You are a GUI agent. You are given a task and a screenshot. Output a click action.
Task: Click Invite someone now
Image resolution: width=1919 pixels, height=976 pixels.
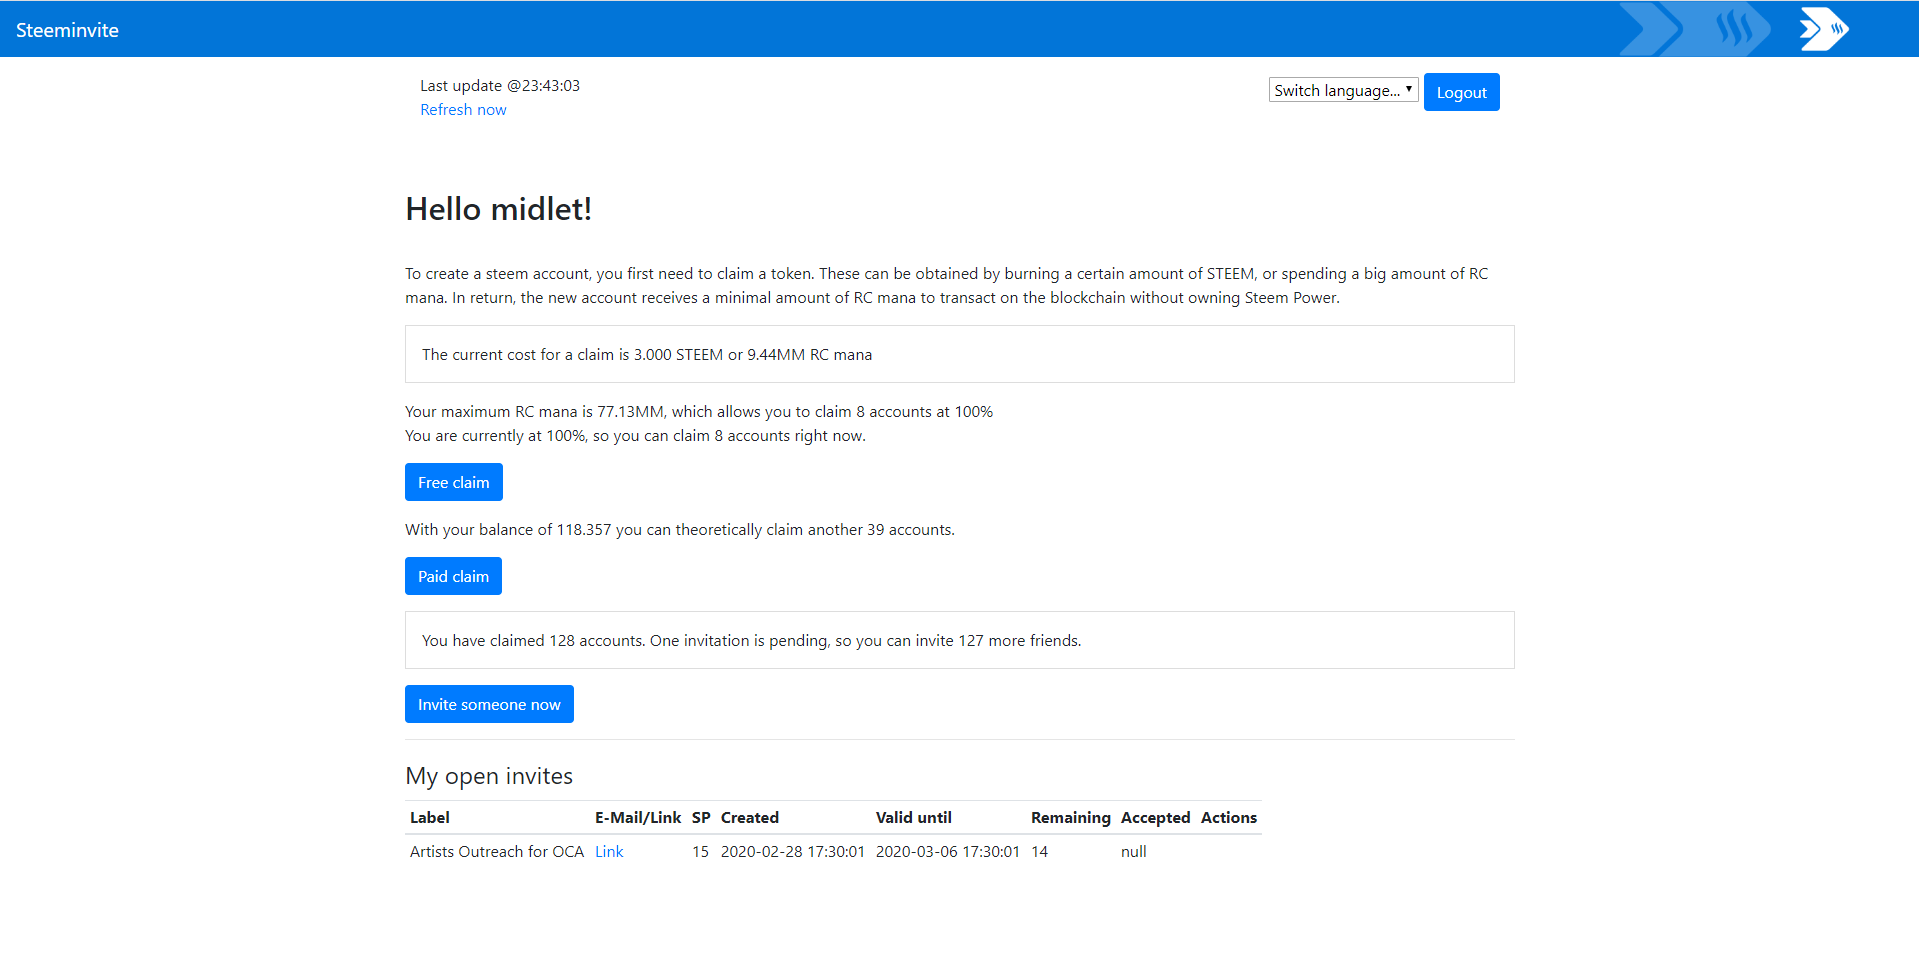[489, 704]
